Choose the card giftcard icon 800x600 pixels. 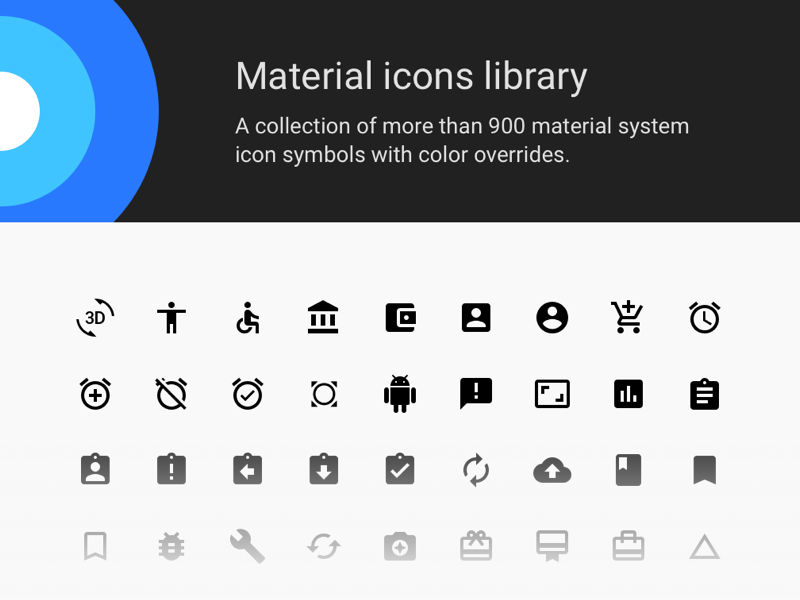(476, 545)
